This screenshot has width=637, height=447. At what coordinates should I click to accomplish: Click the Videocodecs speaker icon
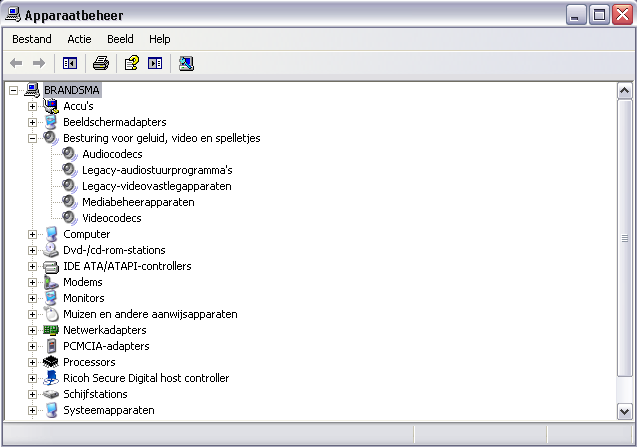(x=70, y=218)
